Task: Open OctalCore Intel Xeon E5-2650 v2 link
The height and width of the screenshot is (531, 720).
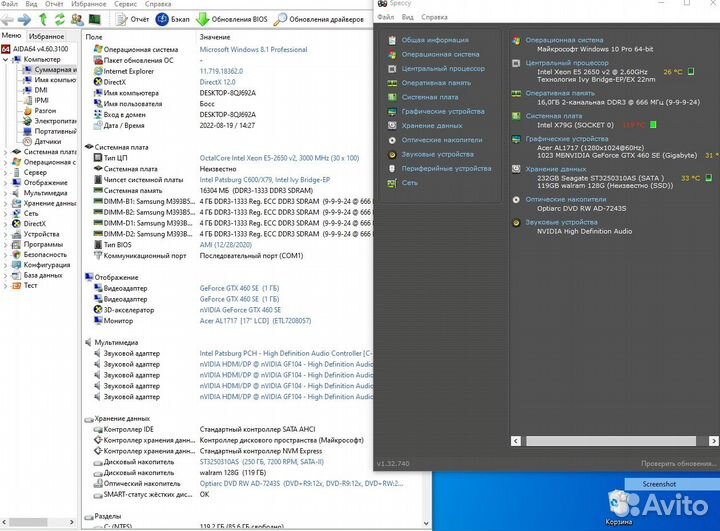Action: click(x=279, y=158)
